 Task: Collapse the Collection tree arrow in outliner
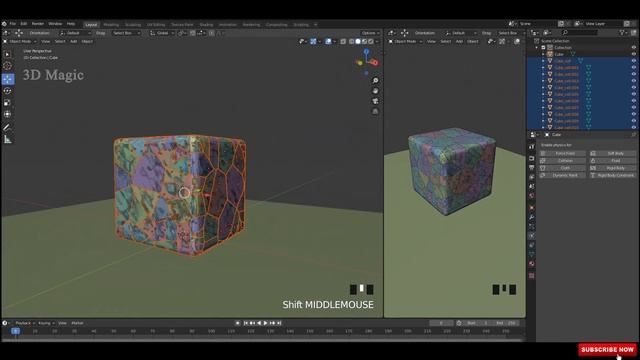pos(537,47)
